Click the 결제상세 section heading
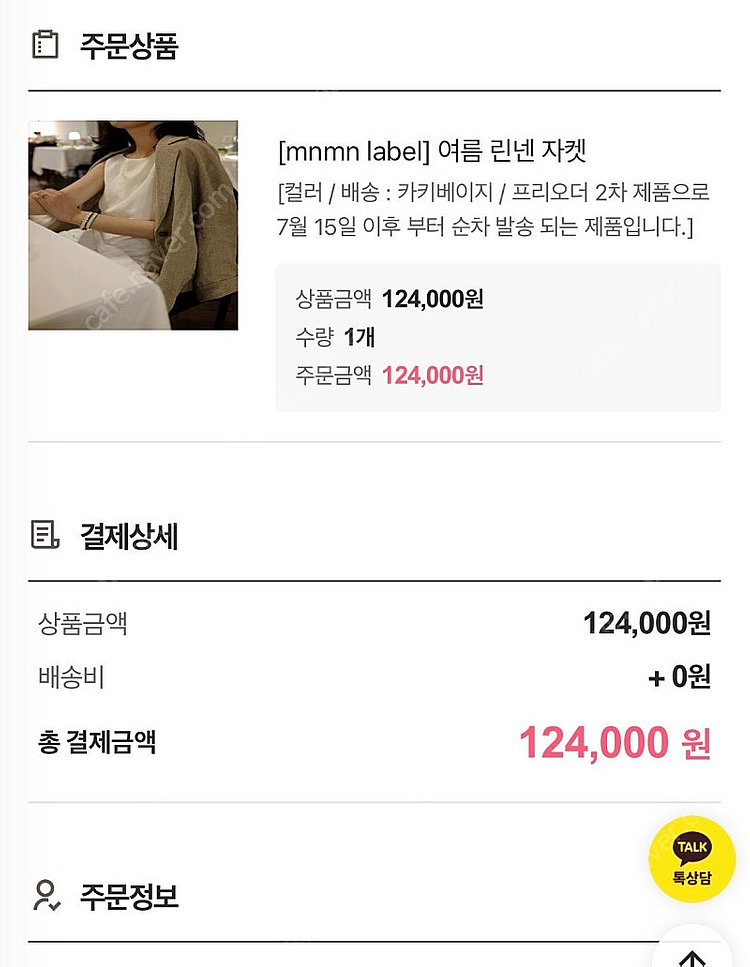Screen dimensions: 750x967 [x=128, y=537]
